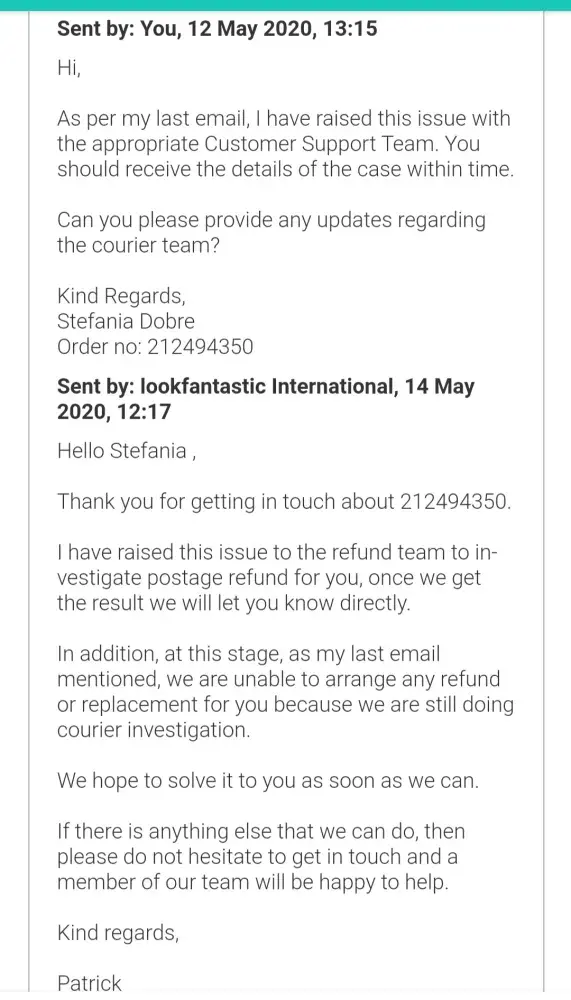Select the 'I have raised this issue to the refund team' paragraph
Viewport: 571px width, 1000px height.
(278, 578)
